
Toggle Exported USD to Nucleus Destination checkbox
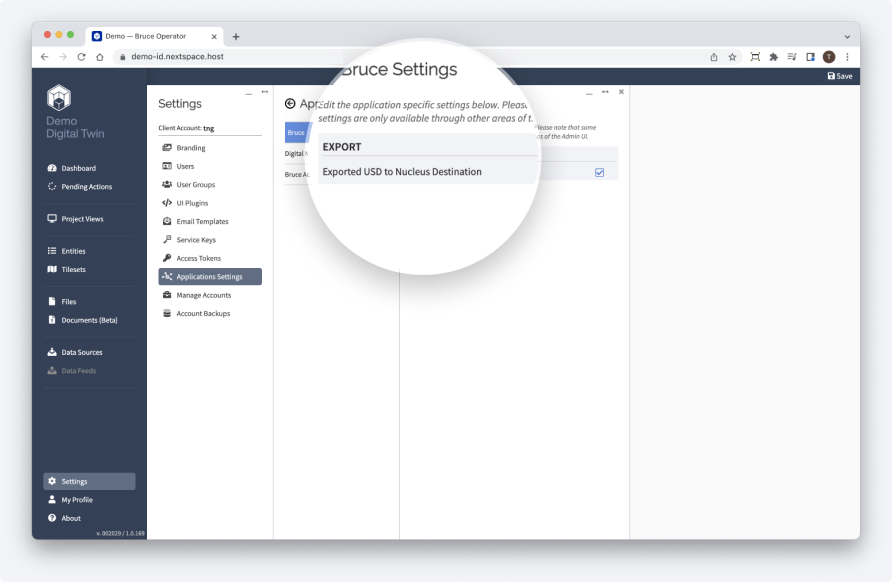coord(599,172)
